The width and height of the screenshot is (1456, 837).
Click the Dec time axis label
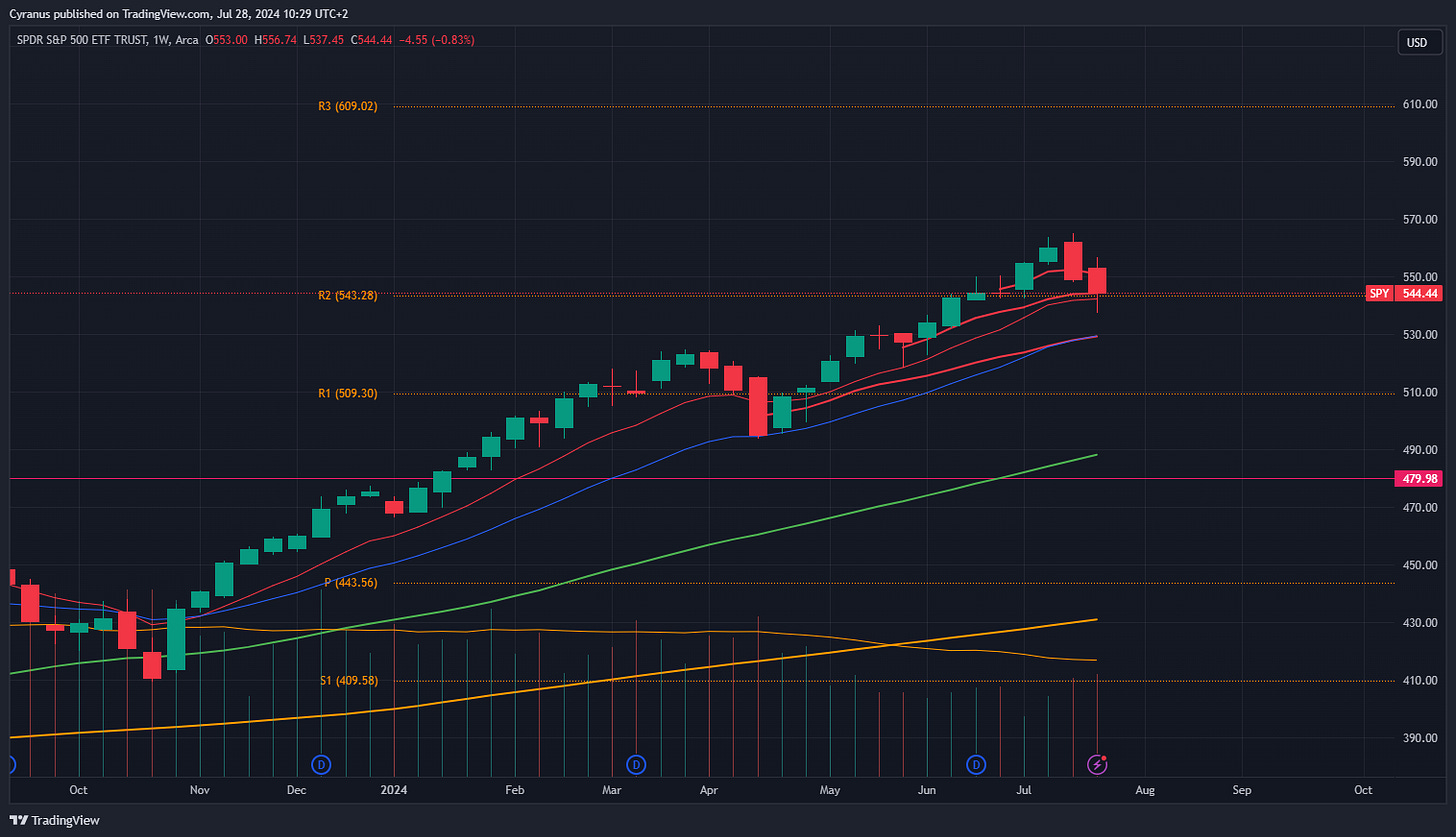click(x=296, y=789)
